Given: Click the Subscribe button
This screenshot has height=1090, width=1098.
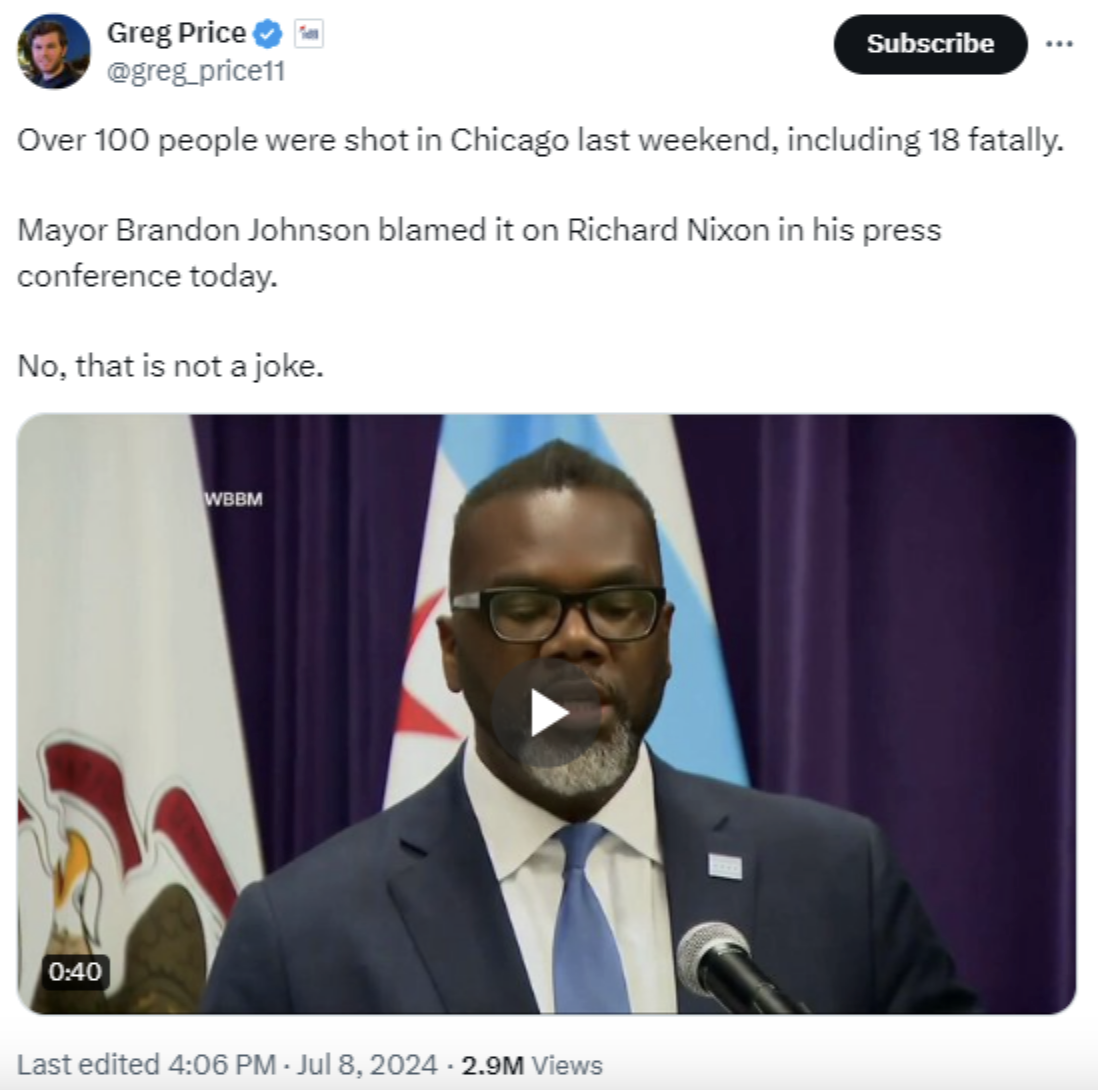Looking at the screenshot, I should tap(930, 44).
